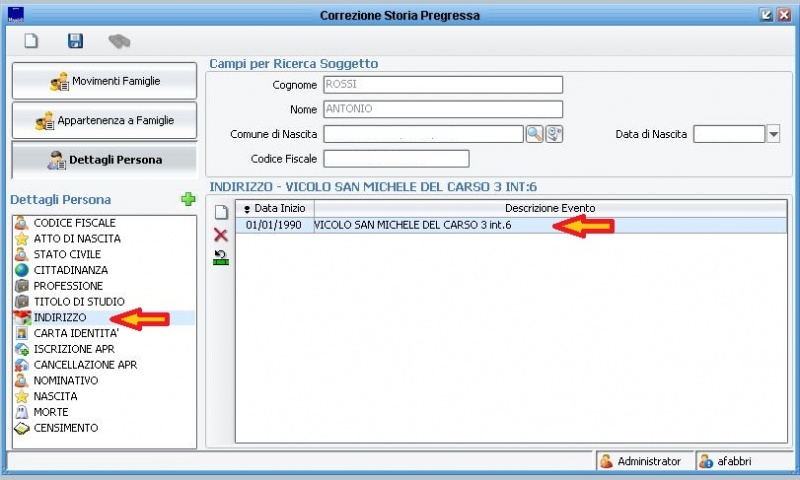The height and width of the screenshot is (480, 800).
Task: Click the MORTE ghost icon
Action: point(21,412)
